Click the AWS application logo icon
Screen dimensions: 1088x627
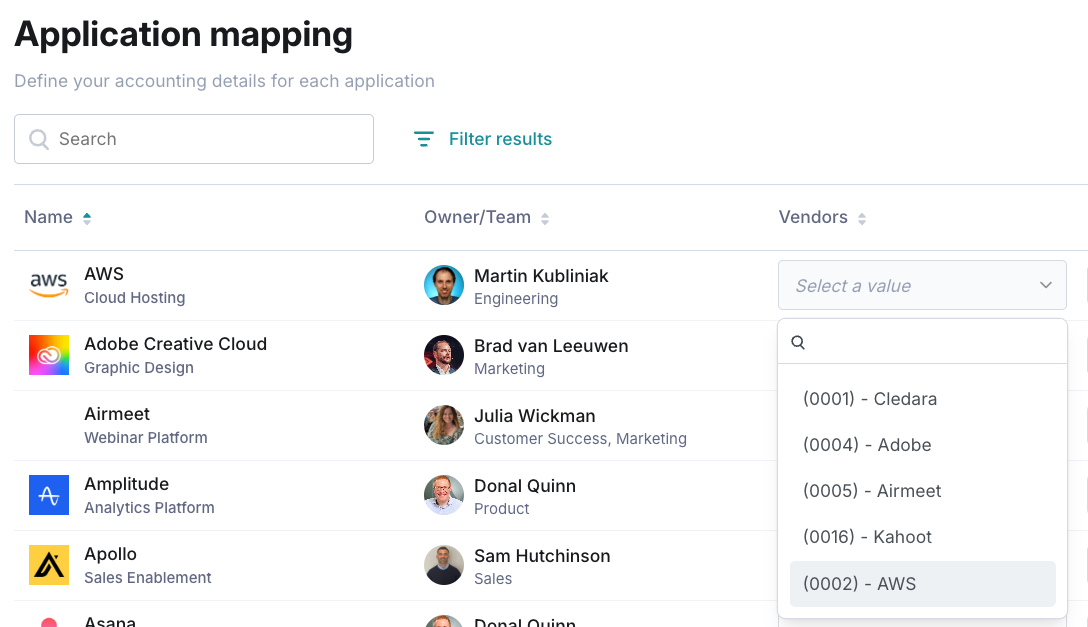48,285
